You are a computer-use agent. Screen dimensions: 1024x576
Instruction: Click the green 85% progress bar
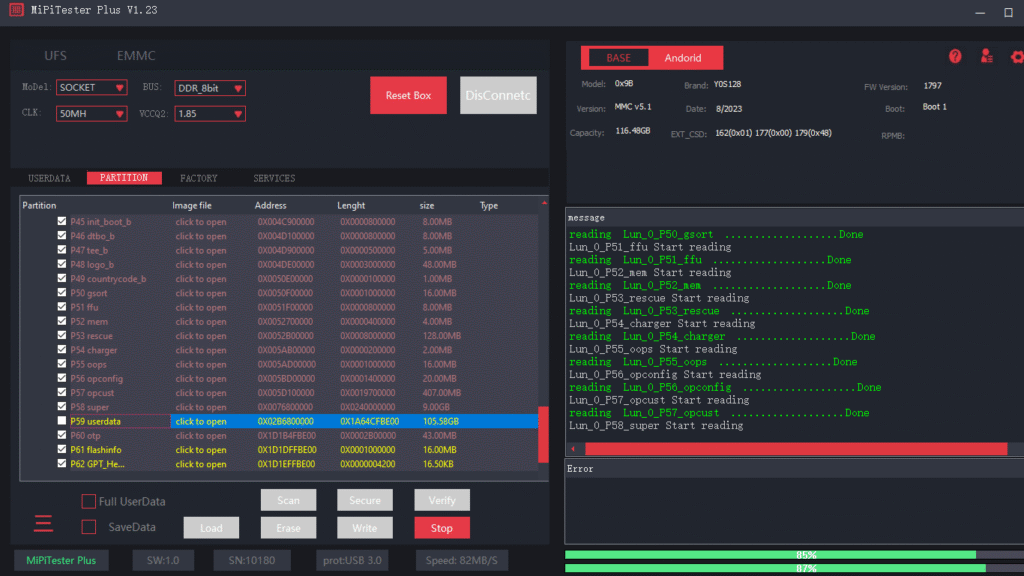click(786, 554)
